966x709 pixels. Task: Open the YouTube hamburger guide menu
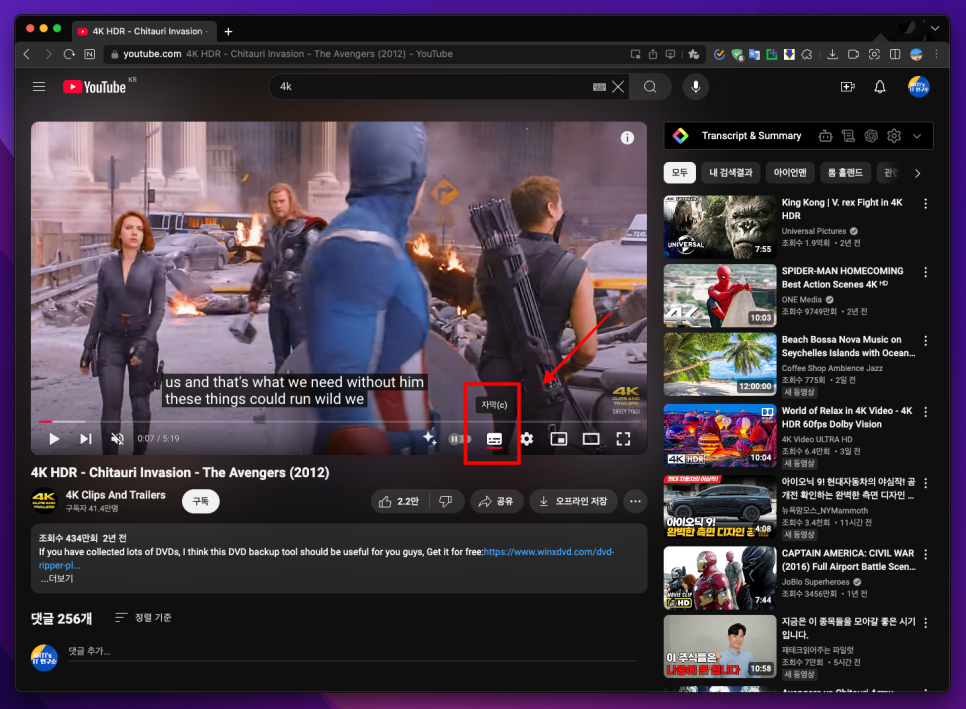[39, 87]
